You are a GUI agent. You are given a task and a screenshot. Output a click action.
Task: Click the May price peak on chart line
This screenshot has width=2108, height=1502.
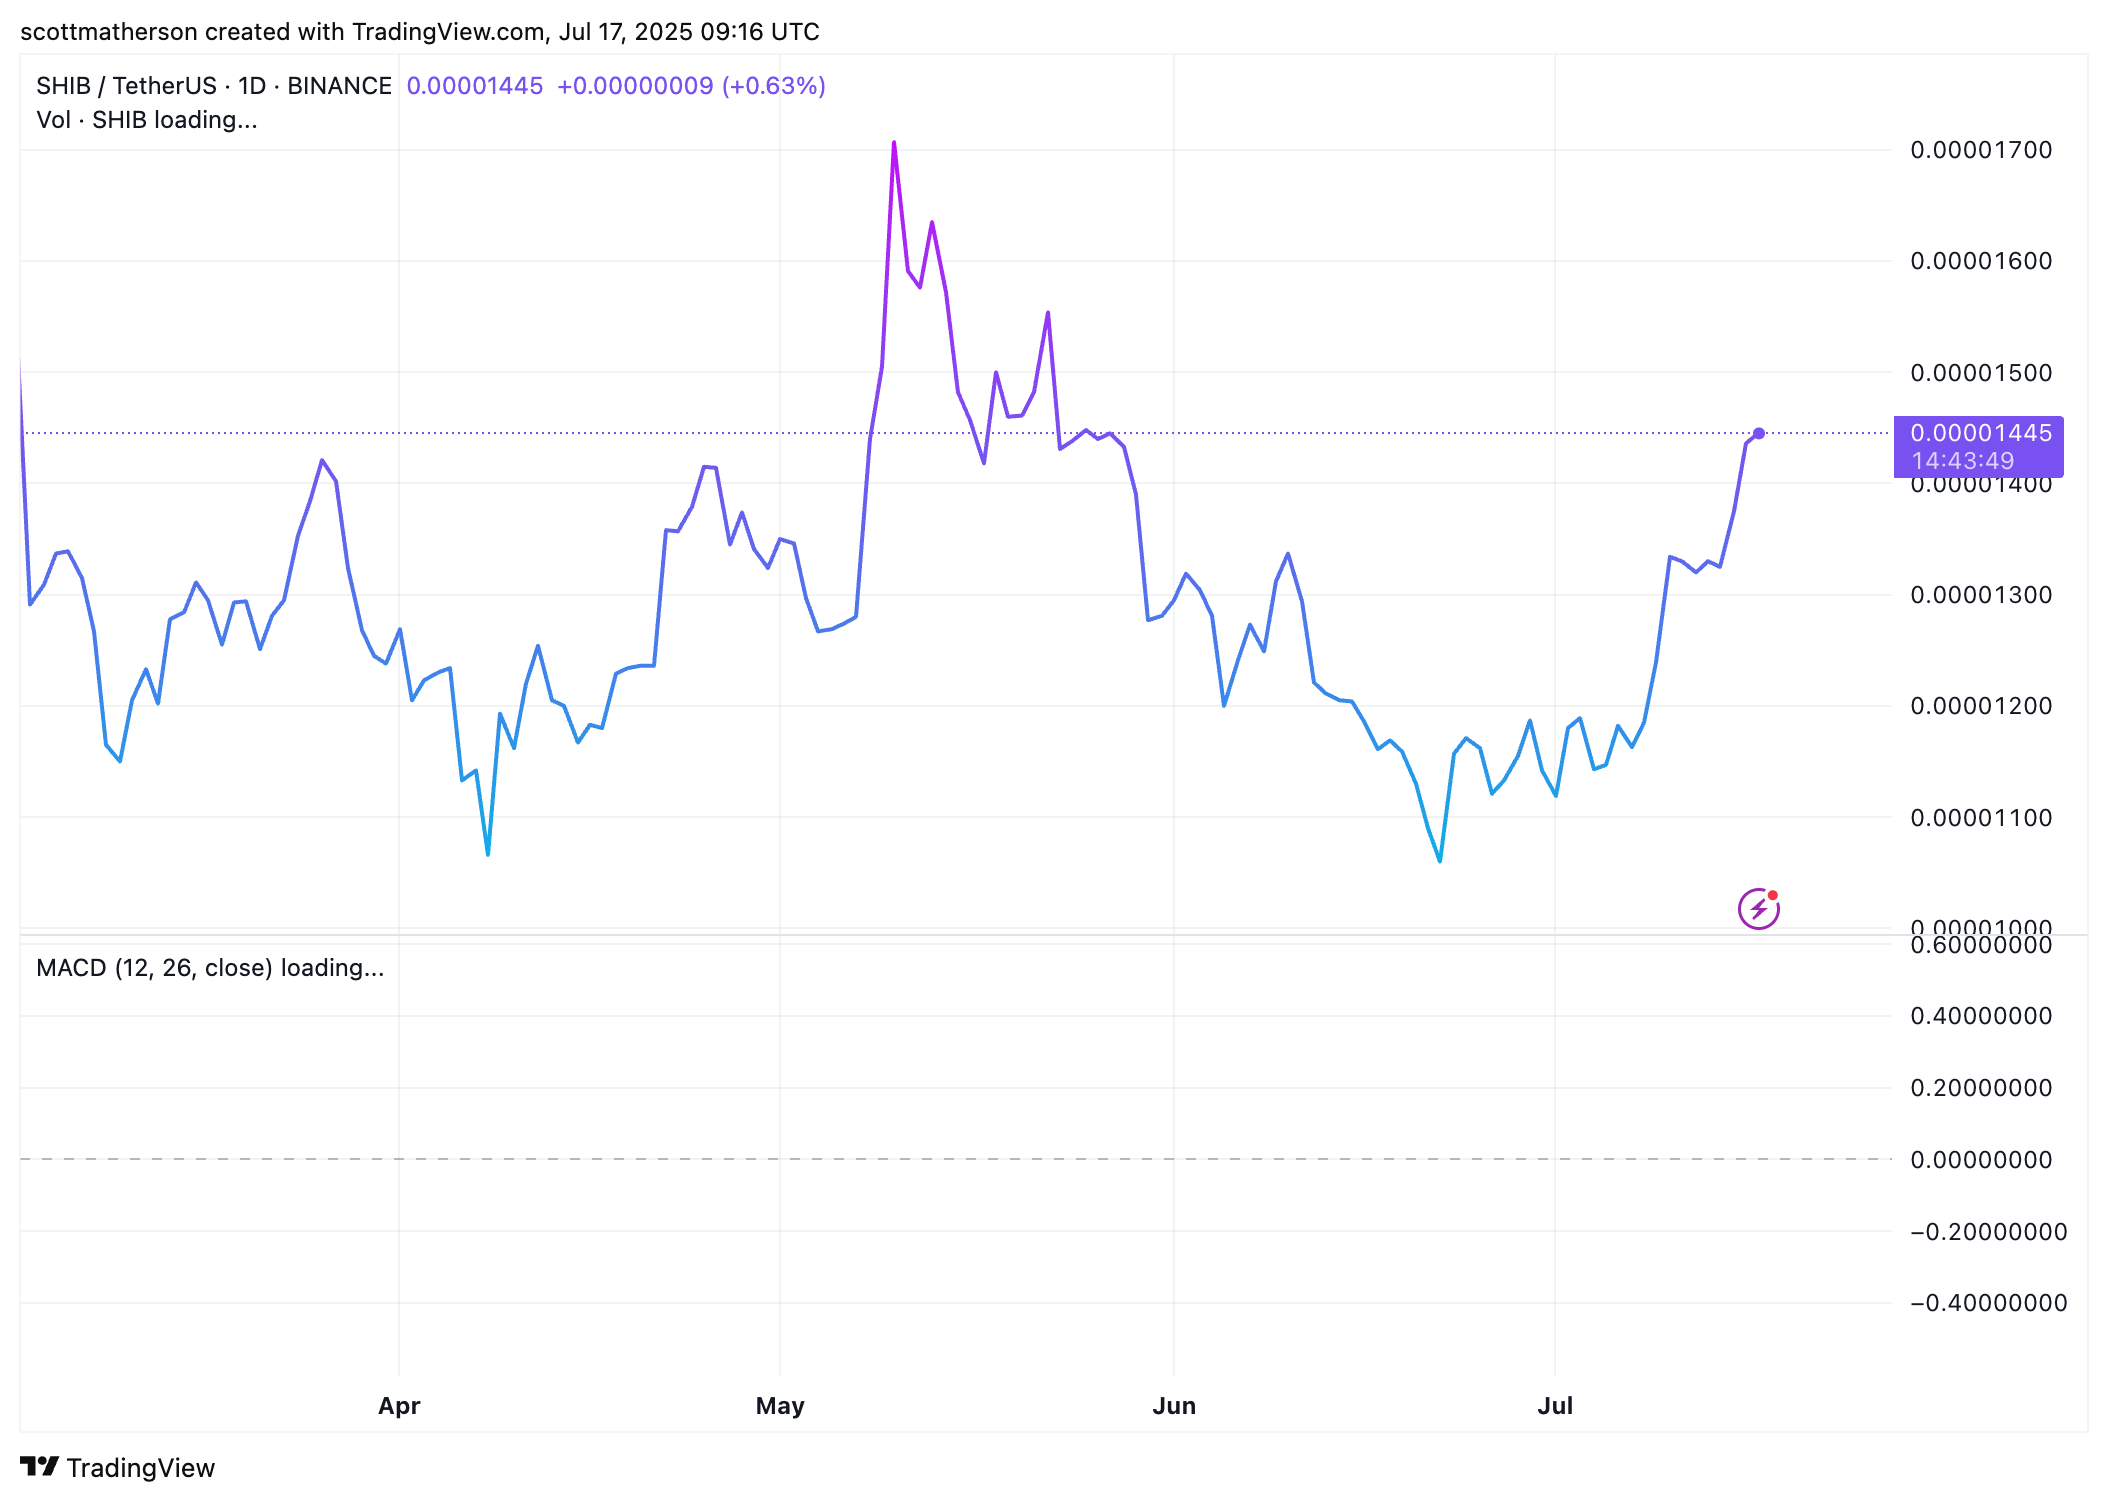pyautogui.click(x=894, y=143)
